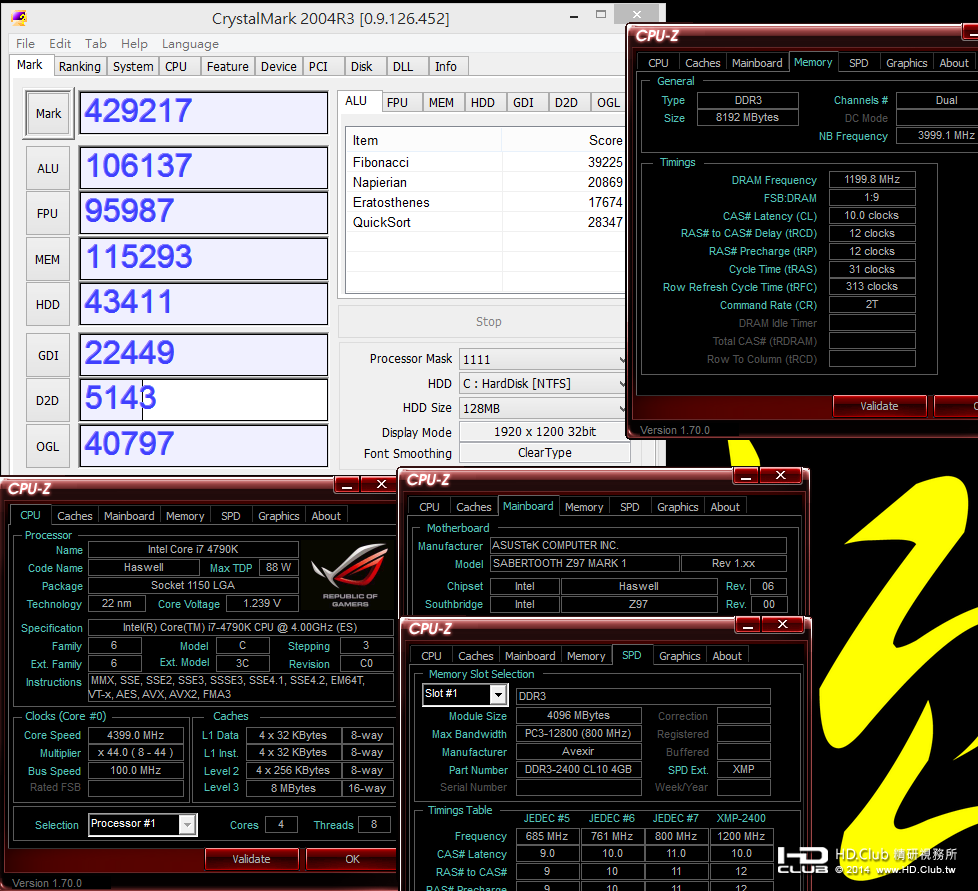Click the Core Speed 4399.0 MHz value
Viewport: 978px width, 891px height.
tap(136, 735)
